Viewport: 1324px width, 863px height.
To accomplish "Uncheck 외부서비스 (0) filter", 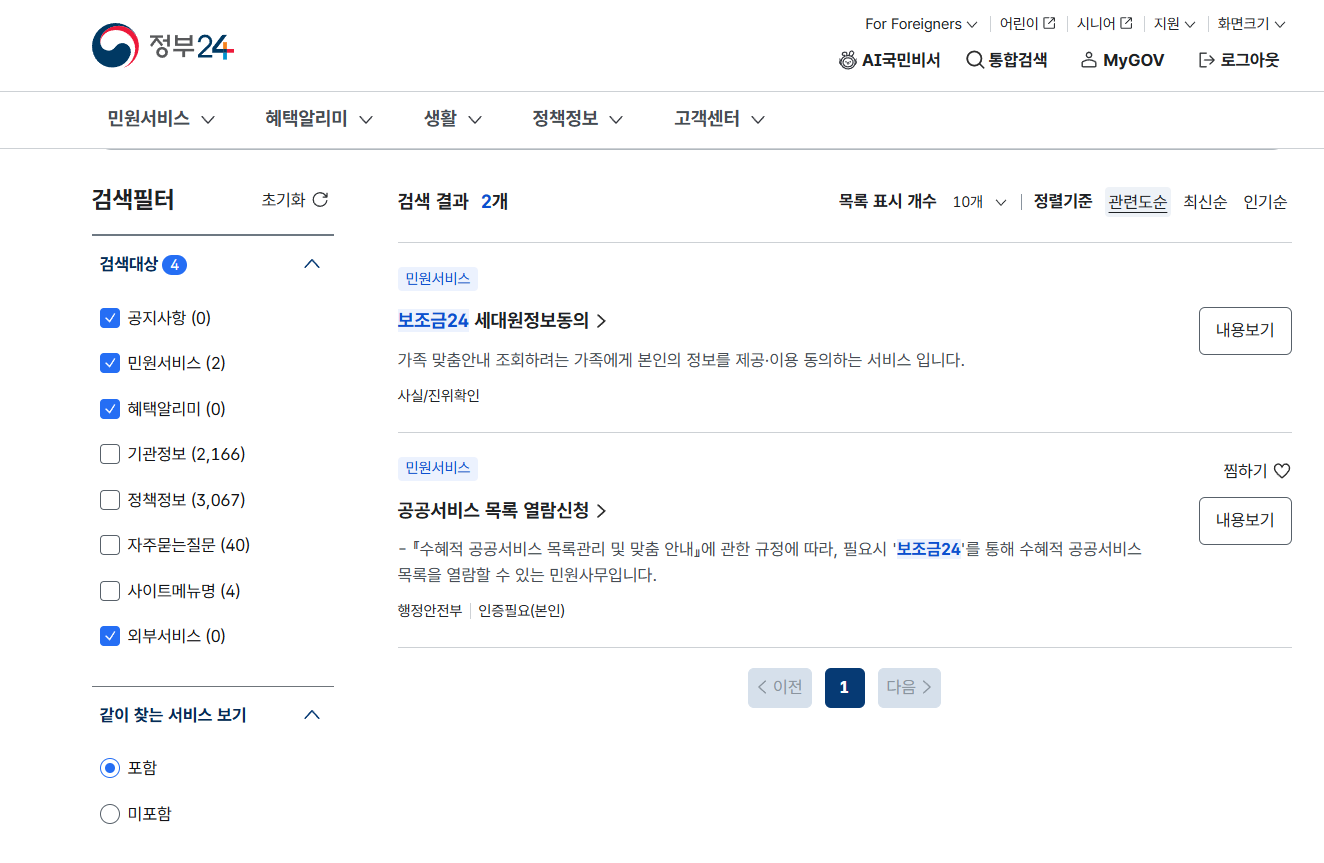I will [110, 636].
